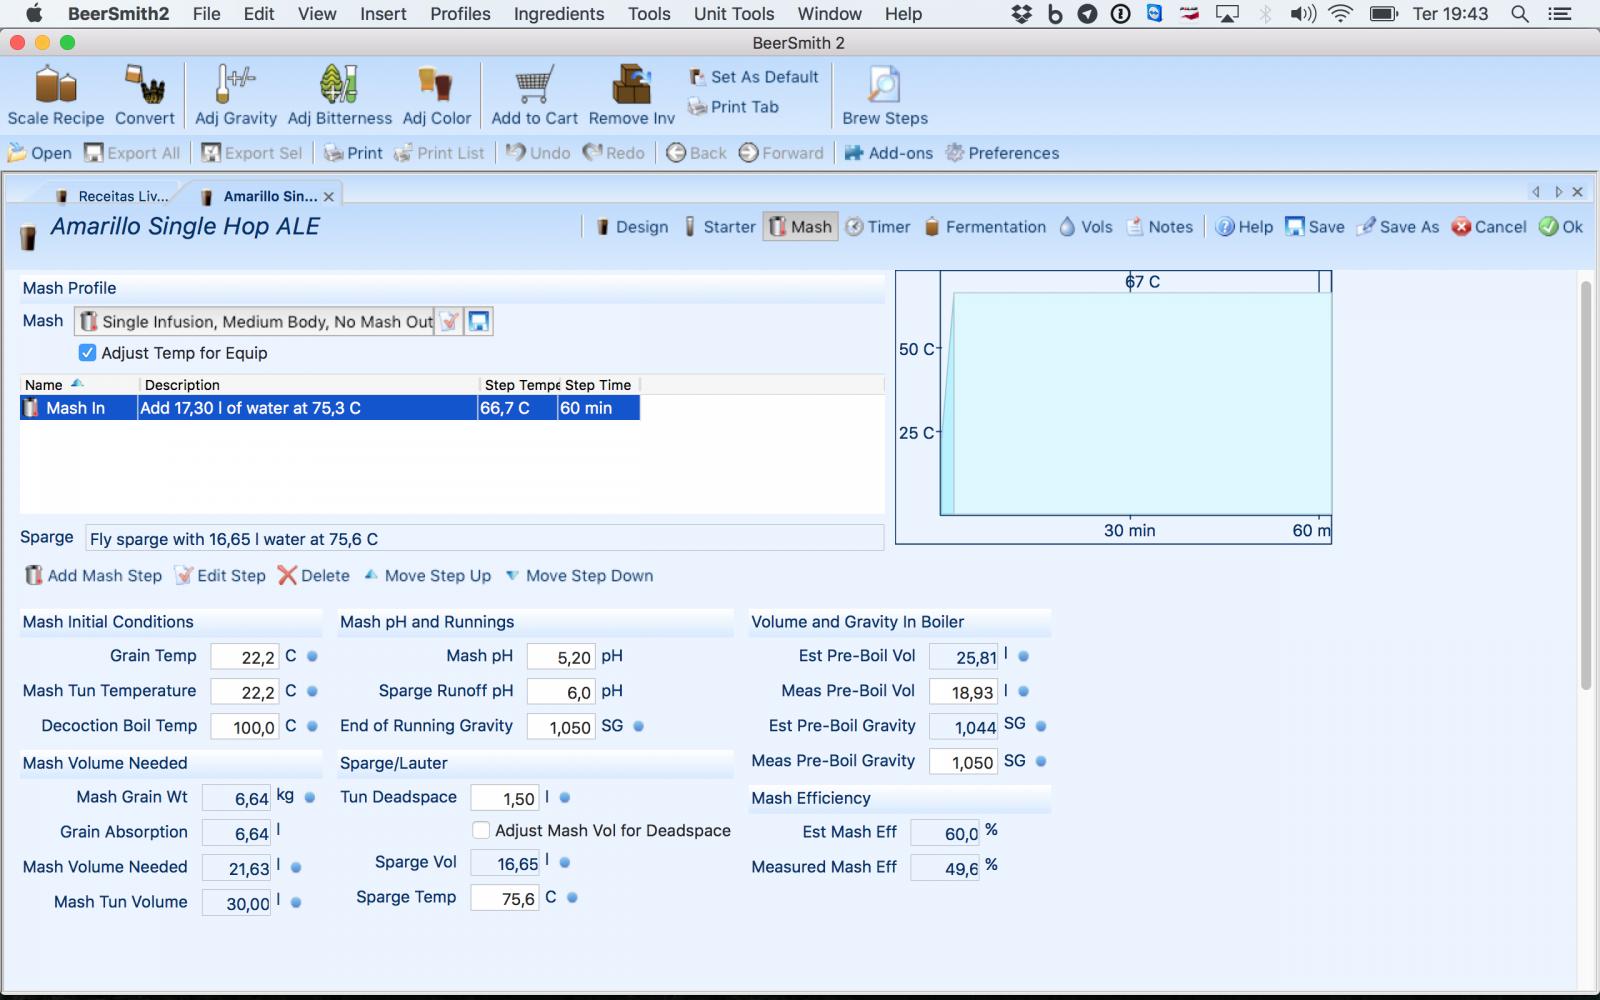Click the Help button

tap(1244, 227)
